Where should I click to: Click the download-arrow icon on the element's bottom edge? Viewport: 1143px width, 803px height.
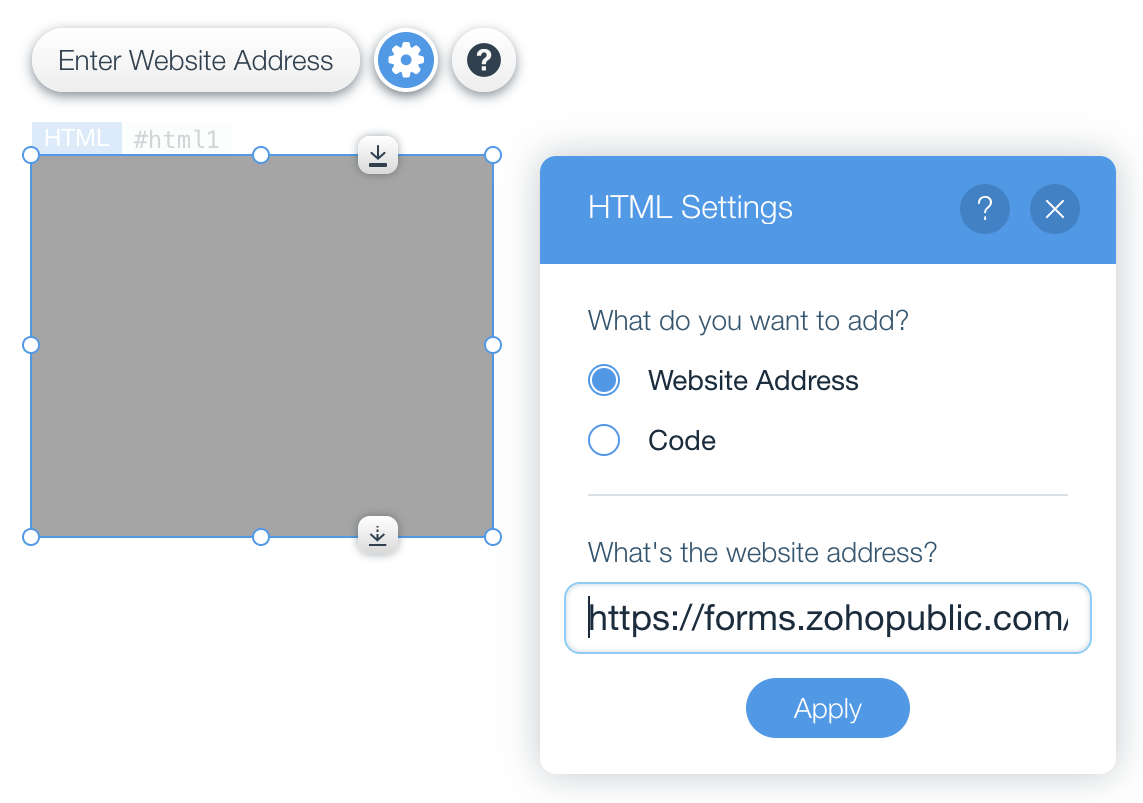pos(378,535)
